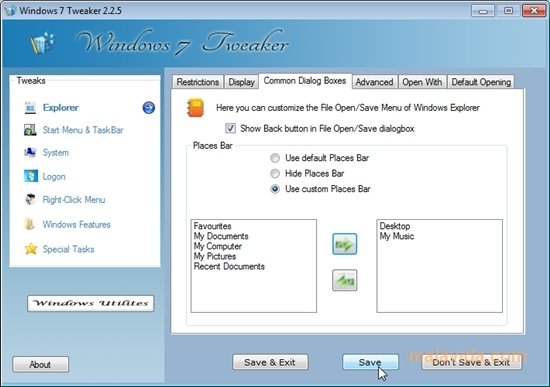Switch to the Restrictions tab
Screen dimensions: 550x387
point(198,82)
